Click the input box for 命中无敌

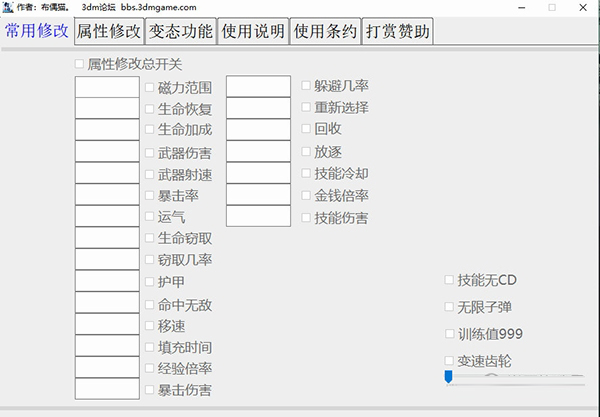[x=107, y=302]
